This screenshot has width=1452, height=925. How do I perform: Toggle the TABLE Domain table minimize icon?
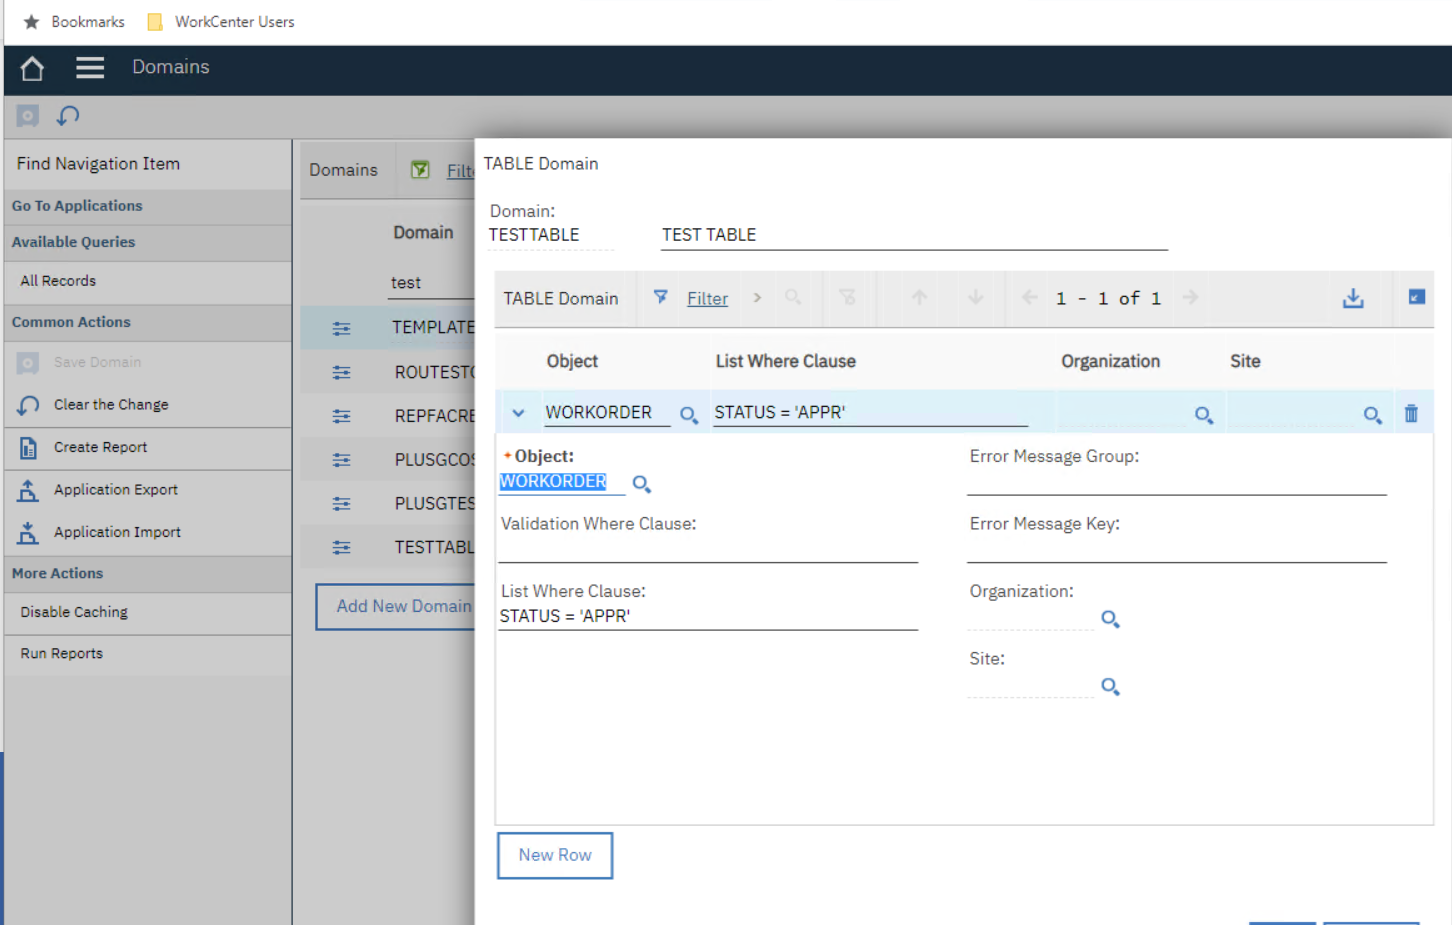1416,297
